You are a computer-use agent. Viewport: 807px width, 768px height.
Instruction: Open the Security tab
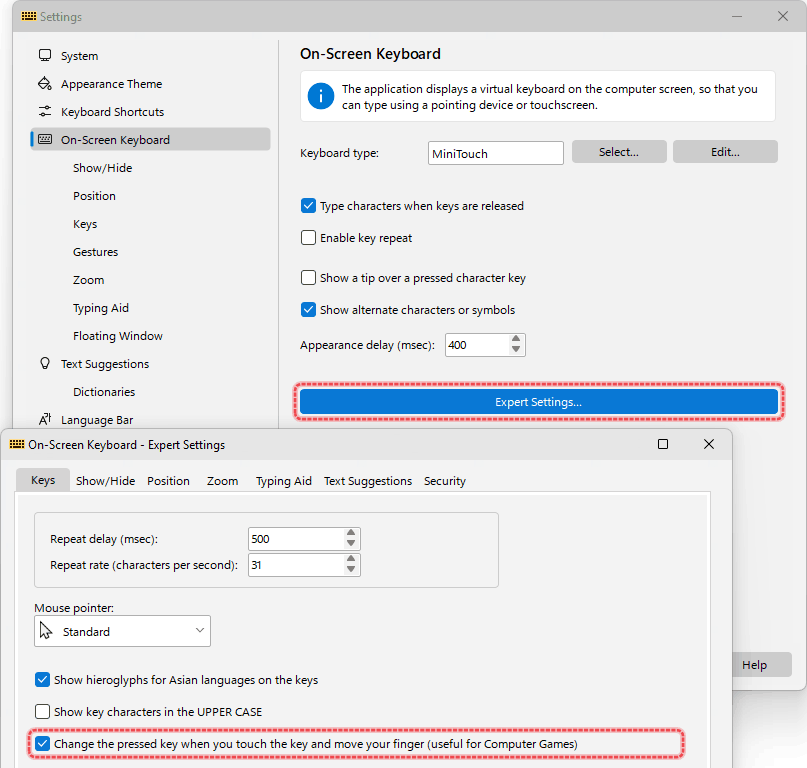pos(445,481)
